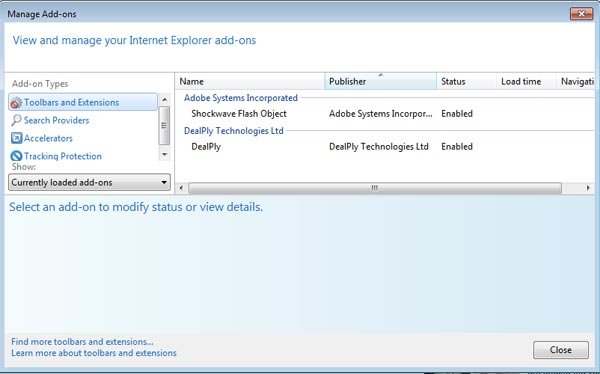Click the Adobe Systems Incorpor... publisher cell

coord(380,114)
